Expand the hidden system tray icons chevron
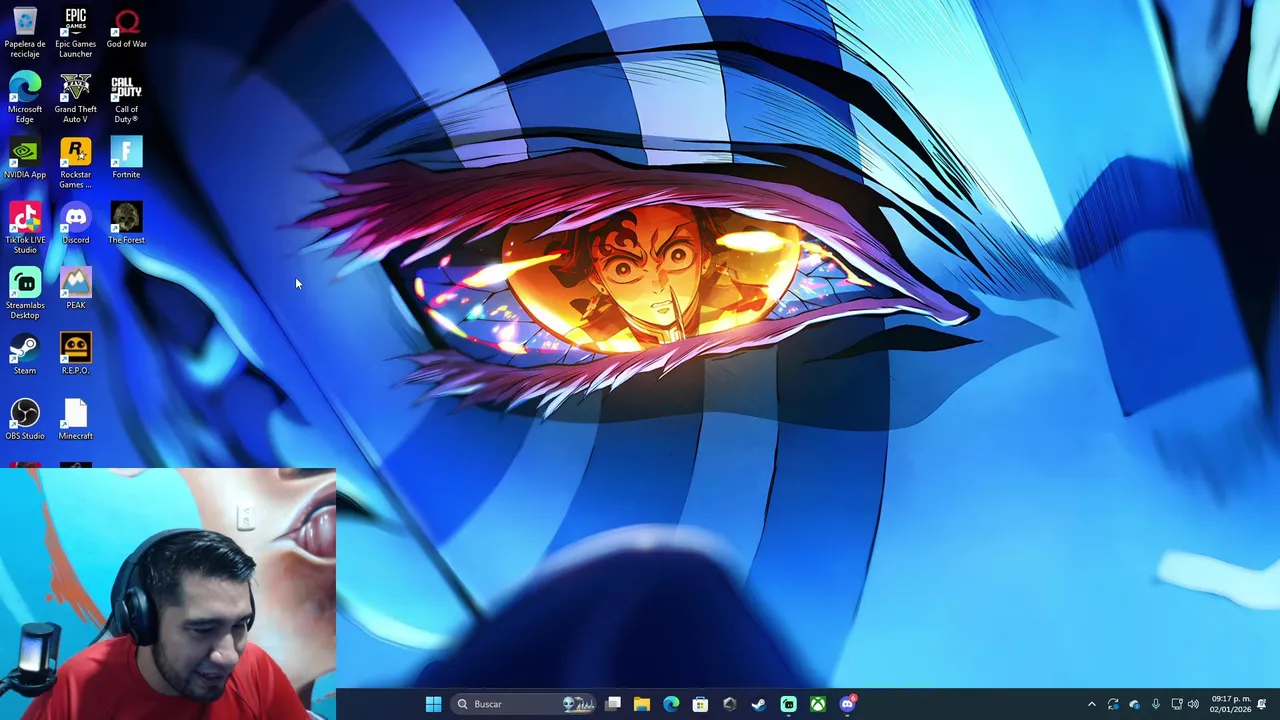The image size is (1280, 720). 1092,704
